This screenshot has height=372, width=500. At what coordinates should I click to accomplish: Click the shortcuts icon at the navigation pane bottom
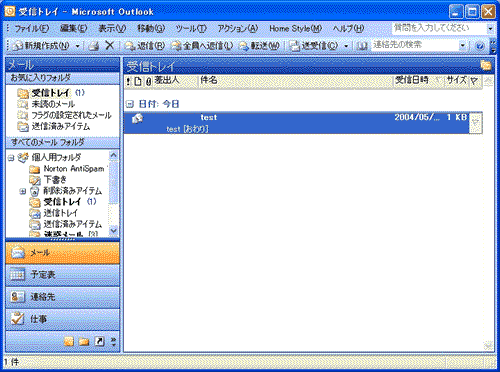[x=99, y=341]
